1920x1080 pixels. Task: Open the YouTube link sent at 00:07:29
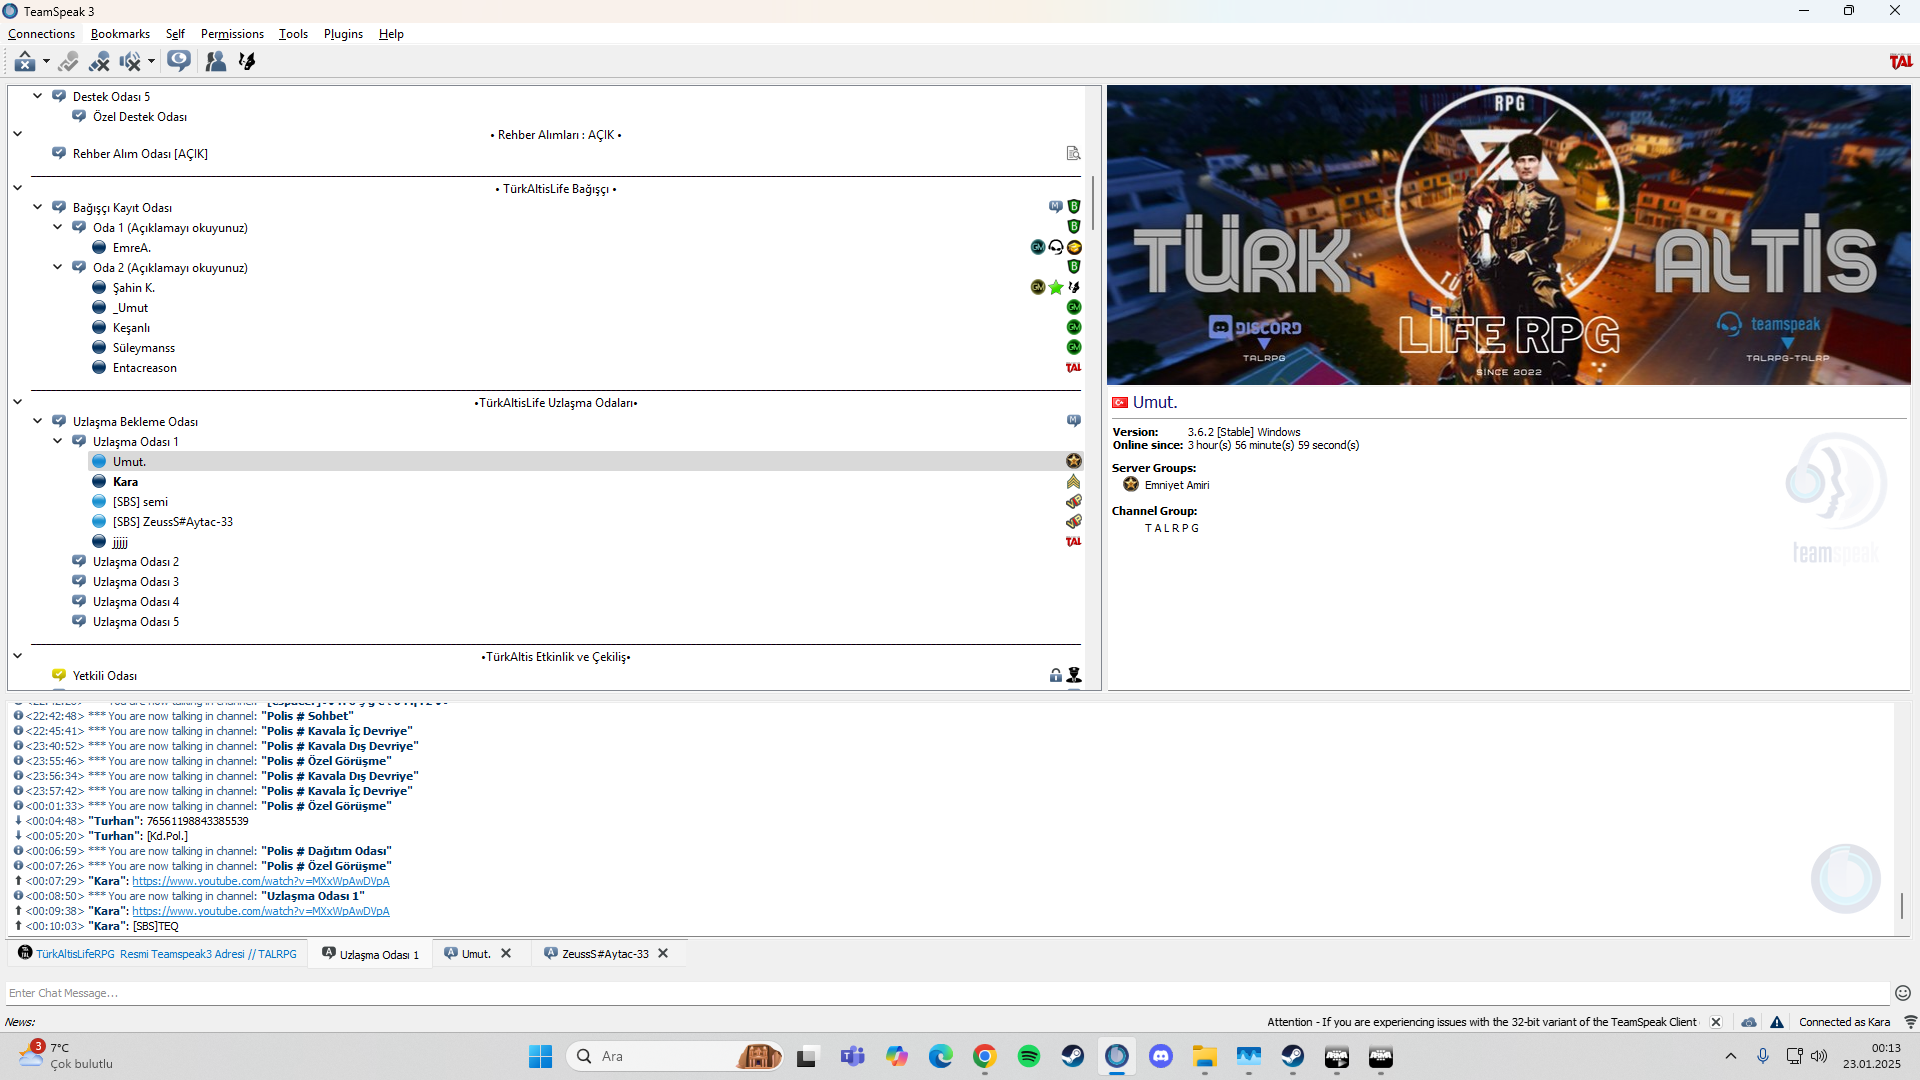pos(261,881)
